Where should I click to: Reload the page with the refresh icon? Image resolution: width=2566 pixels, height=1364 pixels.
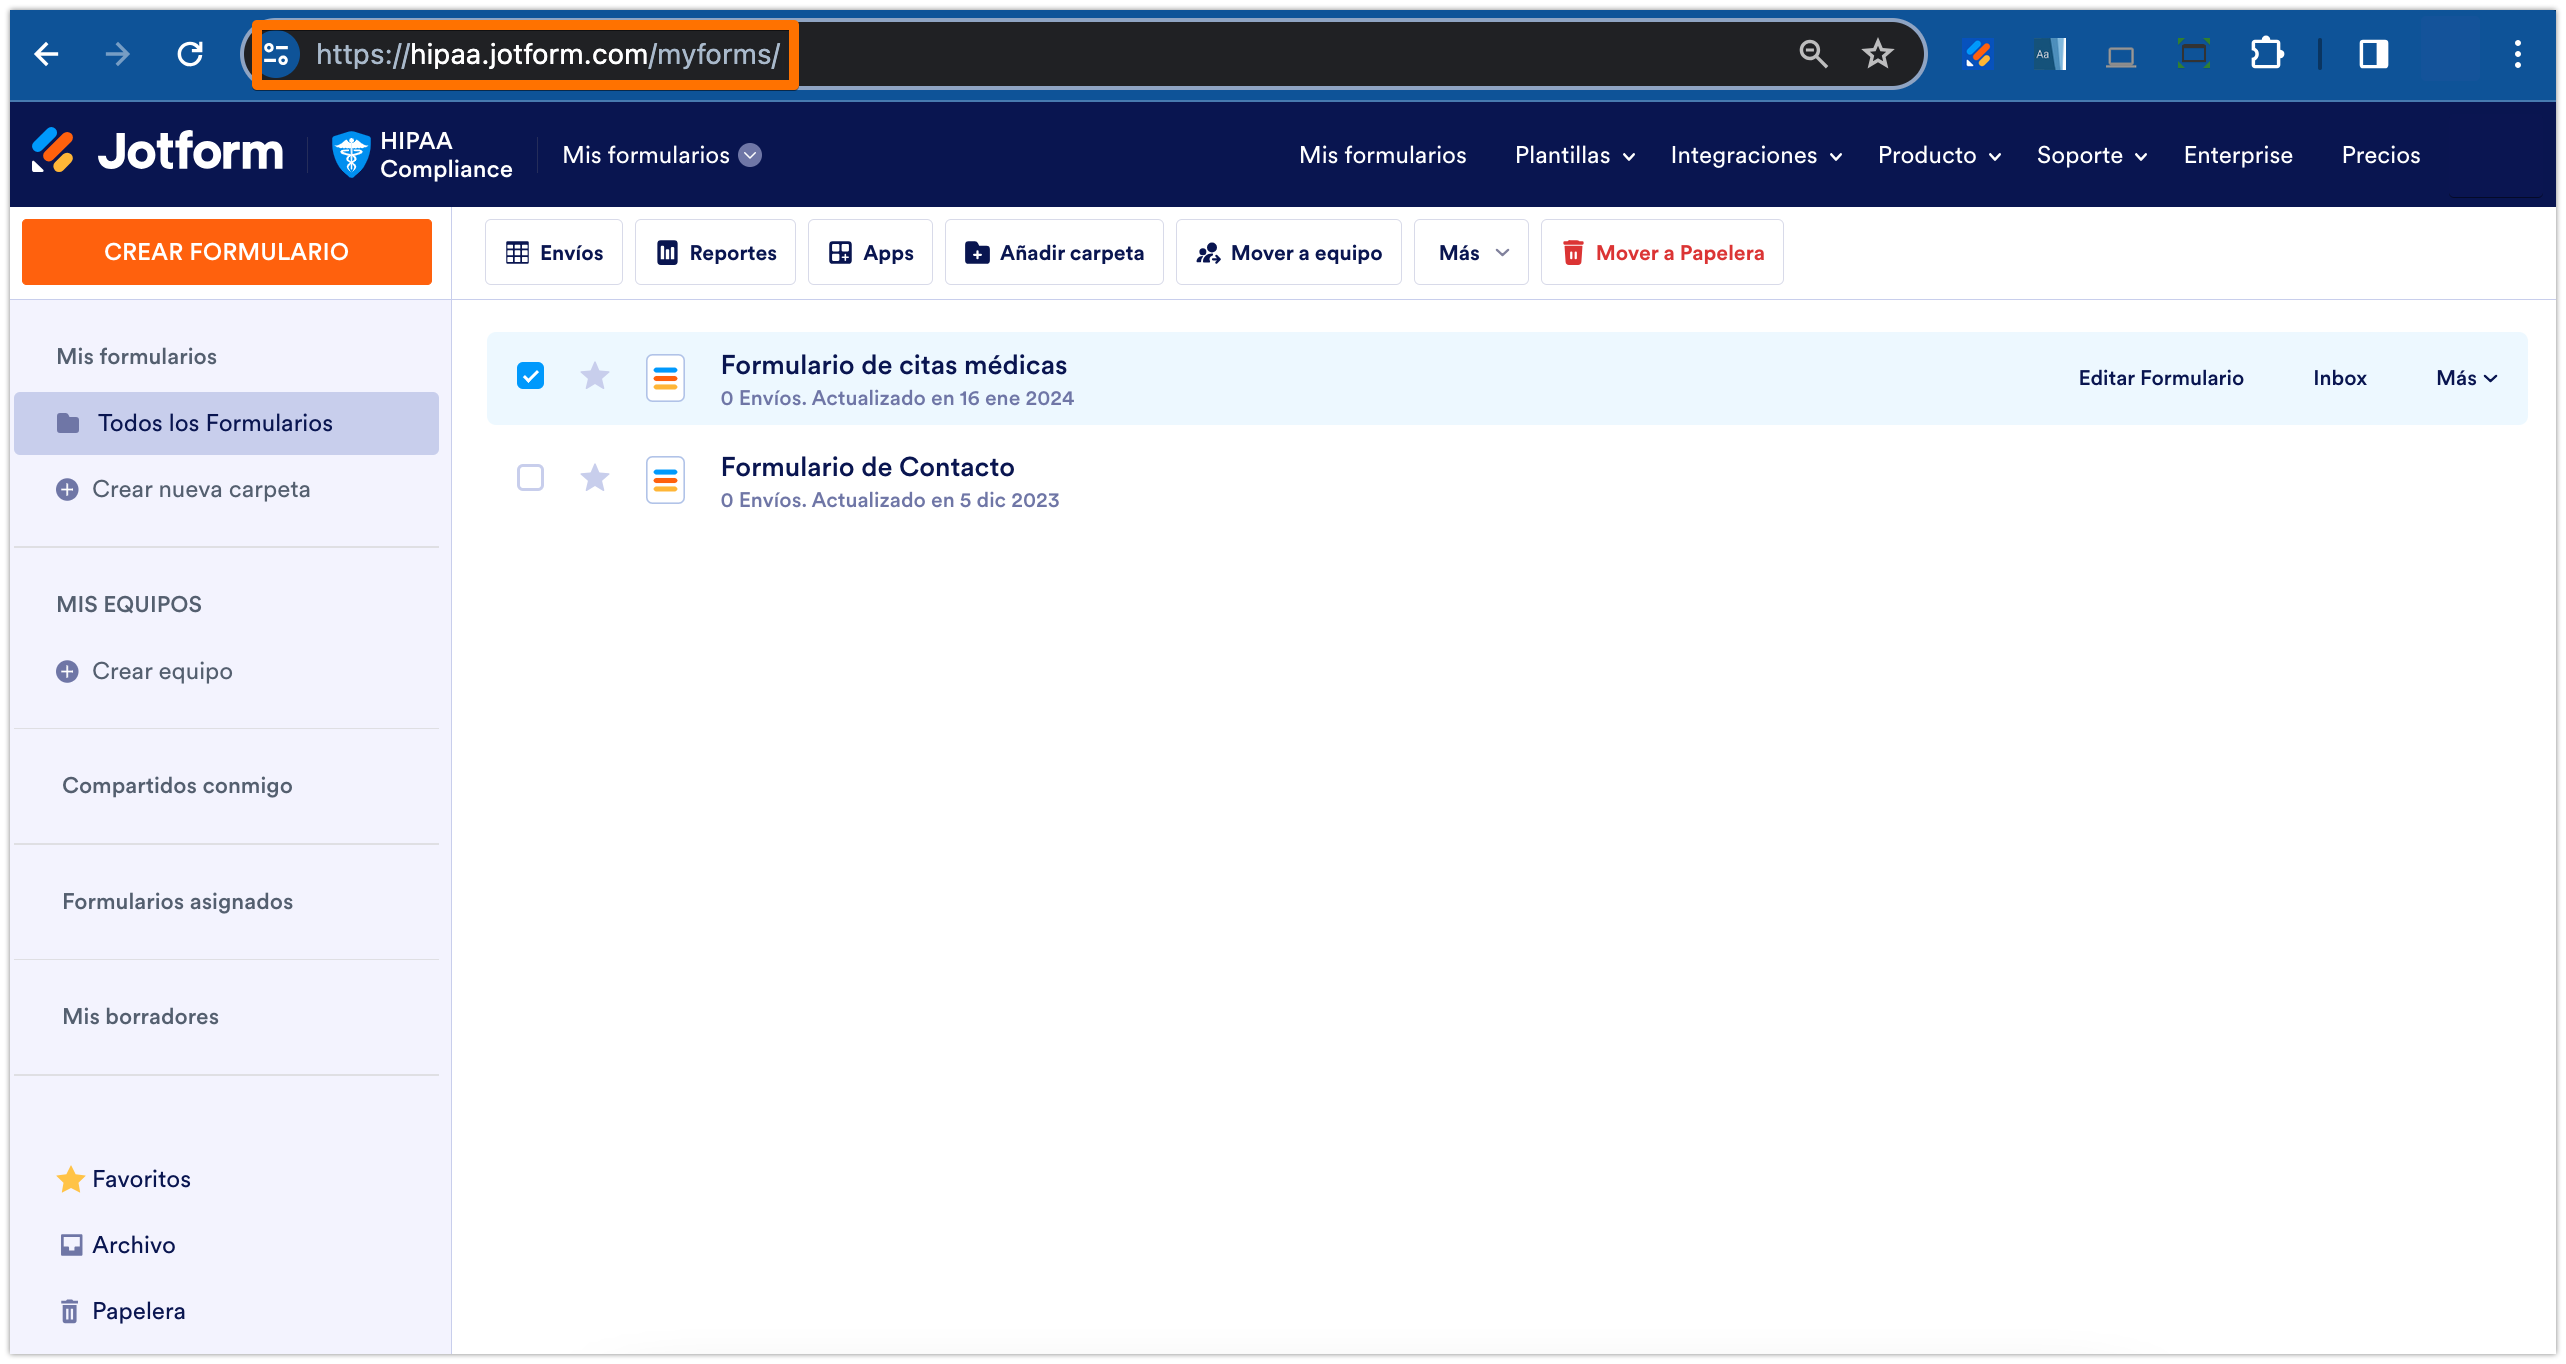[190, 54]
